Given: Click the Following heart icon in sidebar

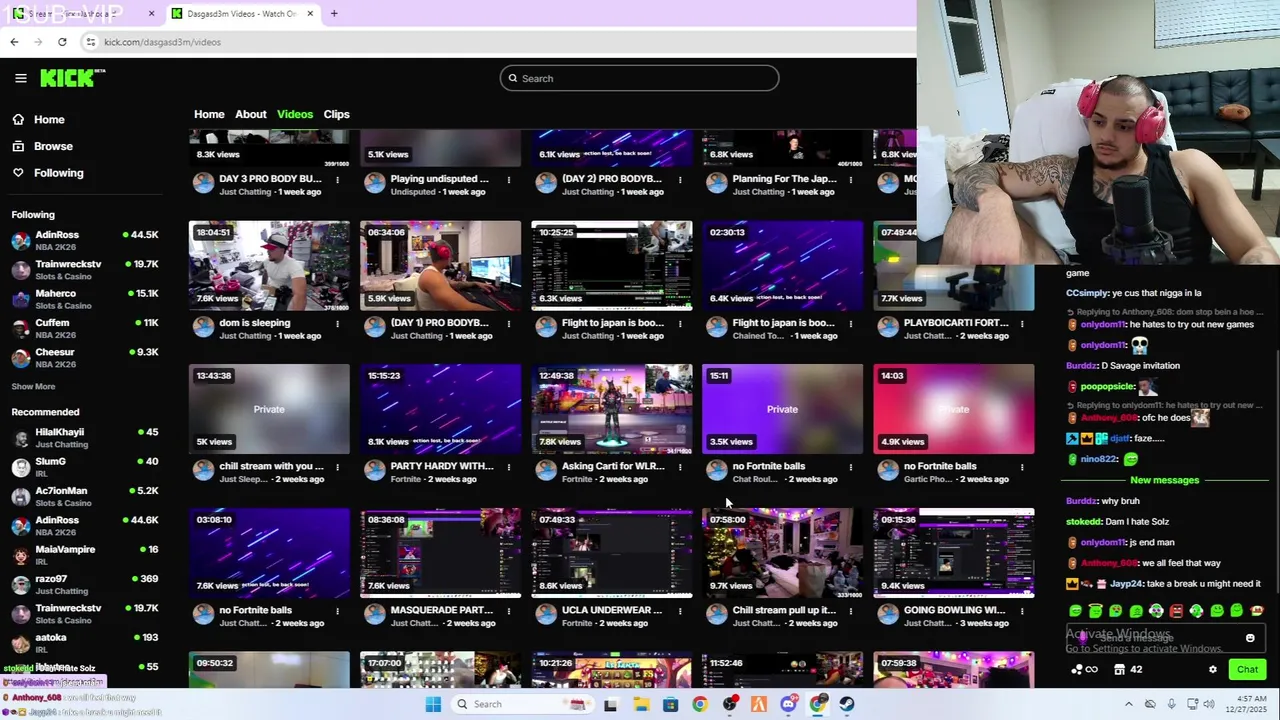Looking at the screenshot, I should [x=18, y=173].
